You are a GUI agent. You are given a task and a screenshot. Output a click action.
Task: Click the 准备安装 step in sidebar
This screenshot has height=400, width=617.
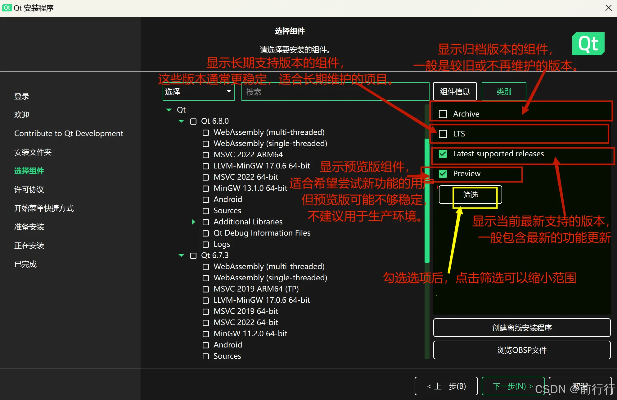click(x=29, y=227)
